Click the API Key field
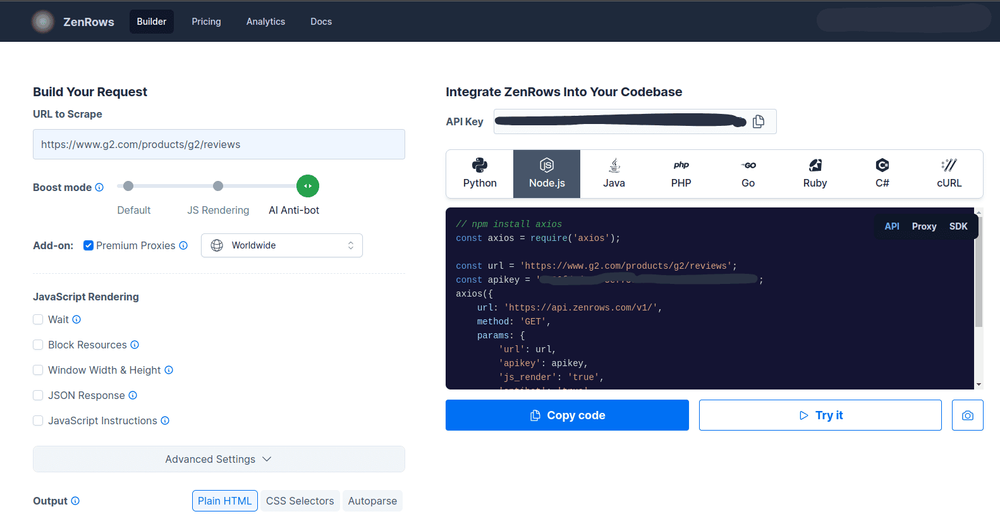 tap(635, 122)
